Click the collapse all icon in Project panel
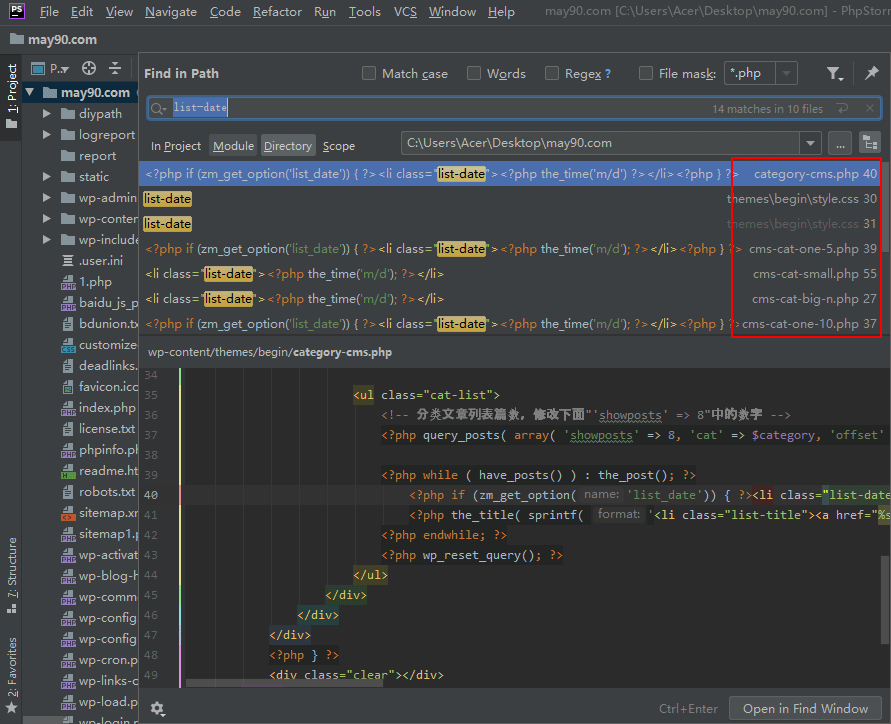This screenshot has width=891, height=724. [x=115, y=69]
